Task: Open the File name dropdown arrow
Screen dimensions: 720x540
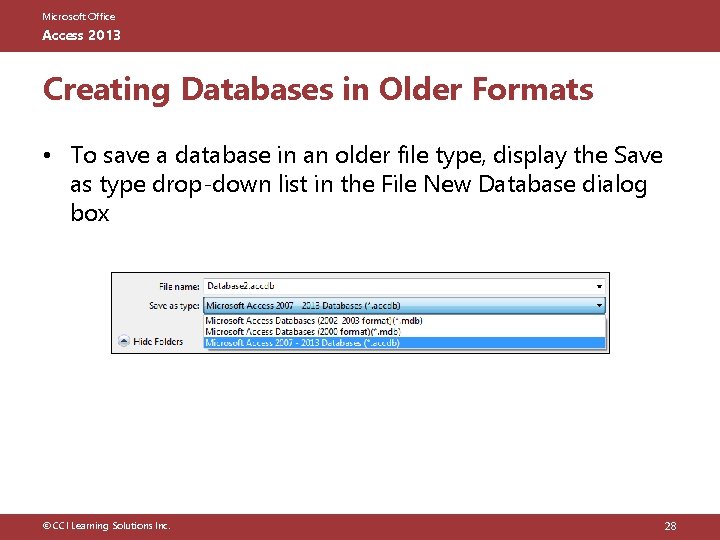Action: (x=599, y=287)
